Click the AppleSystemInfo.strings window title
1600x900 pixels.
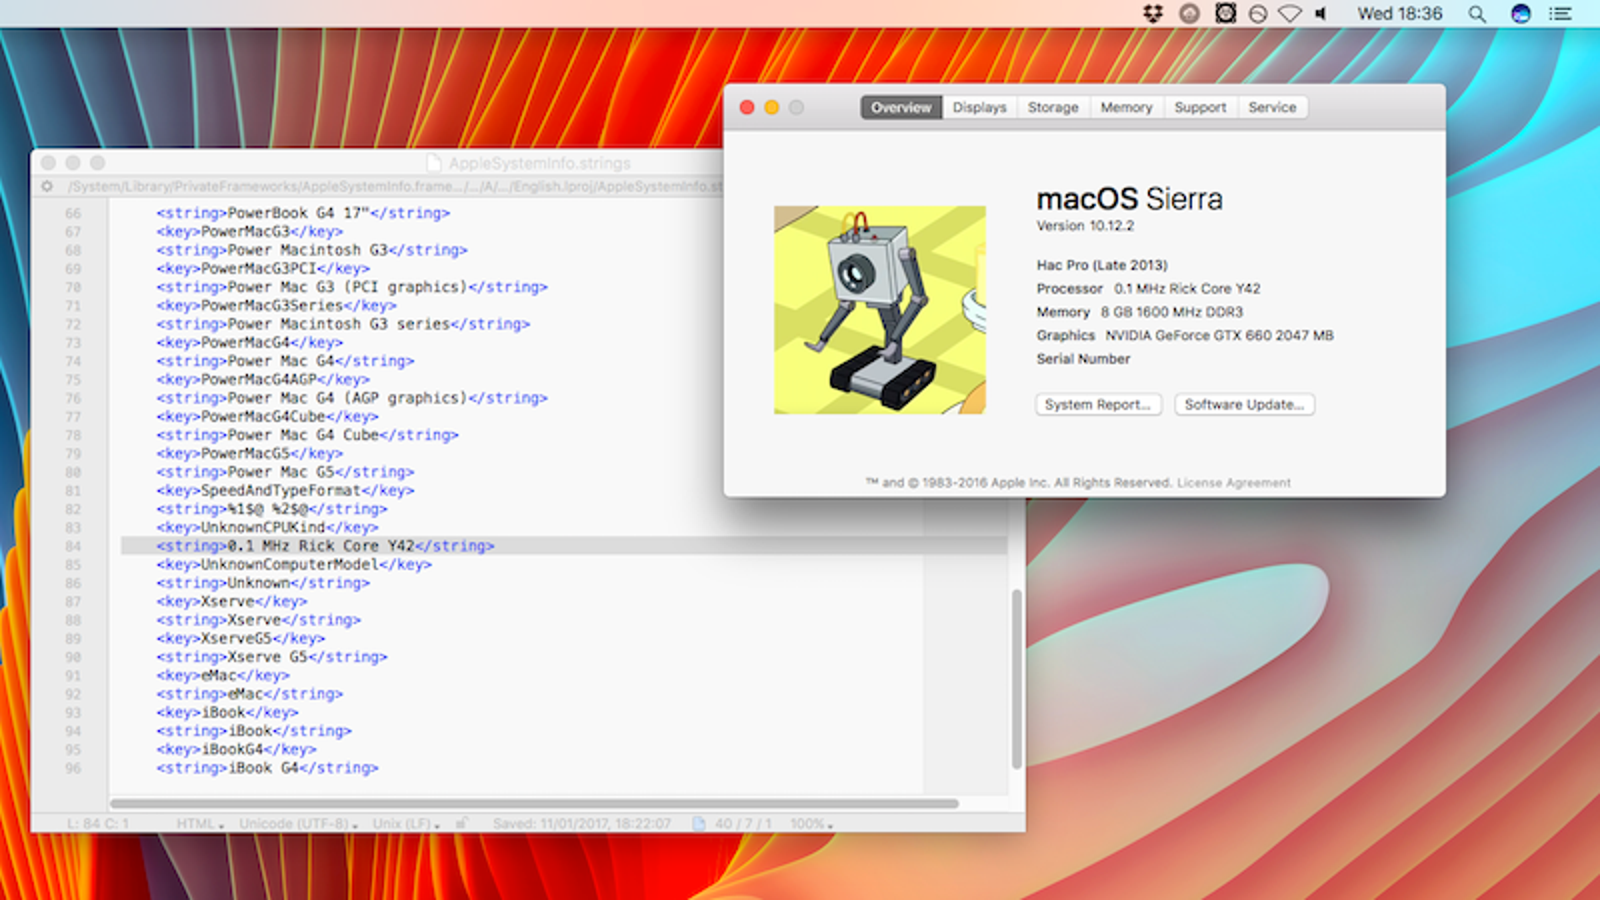click(539, 163)
